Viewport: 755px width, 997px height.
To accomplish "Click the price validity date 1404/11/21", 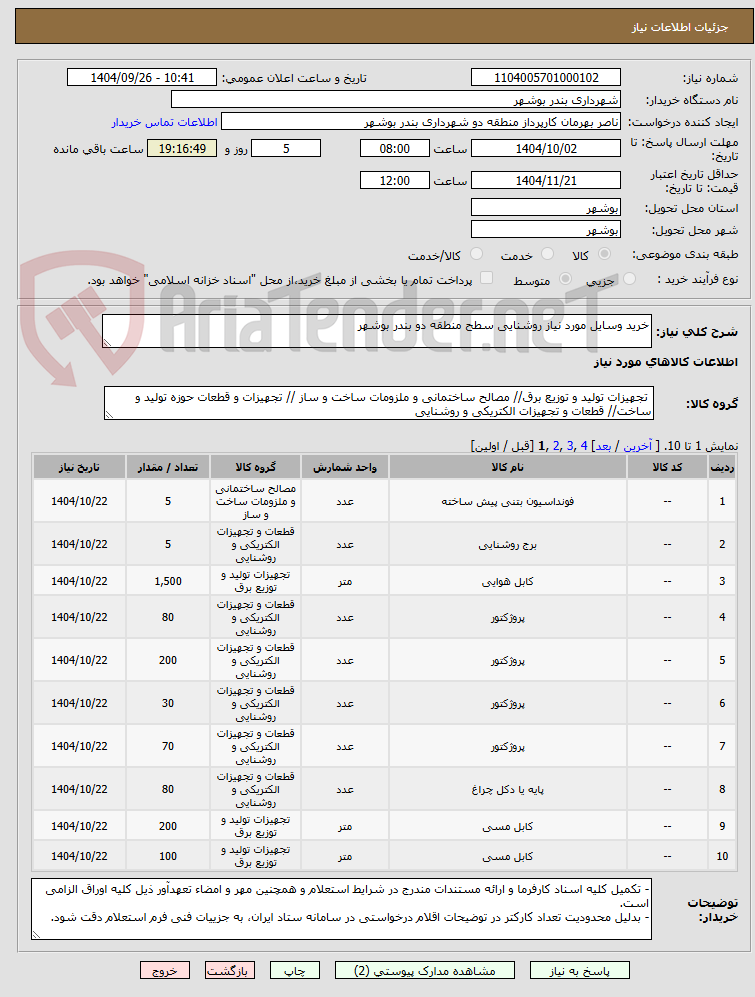I will pyautogui.click(x=546, y=181).
